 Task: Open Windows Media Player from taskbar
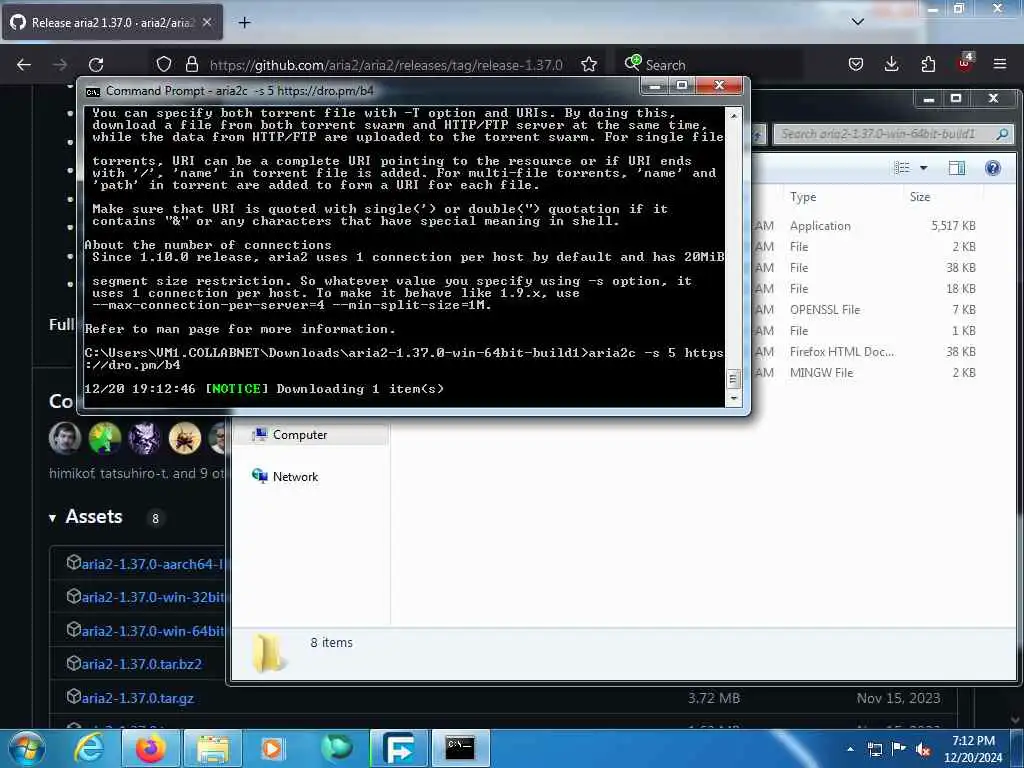click(272, 748)
